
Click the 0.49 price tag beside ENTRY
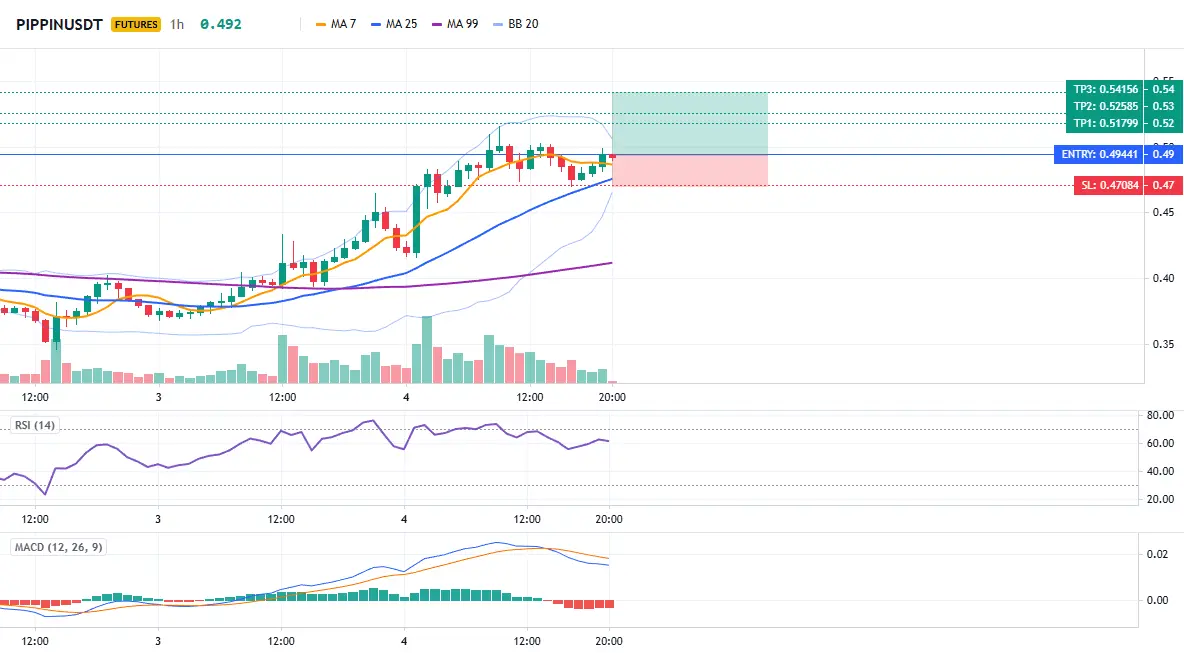pos(1163,154)
